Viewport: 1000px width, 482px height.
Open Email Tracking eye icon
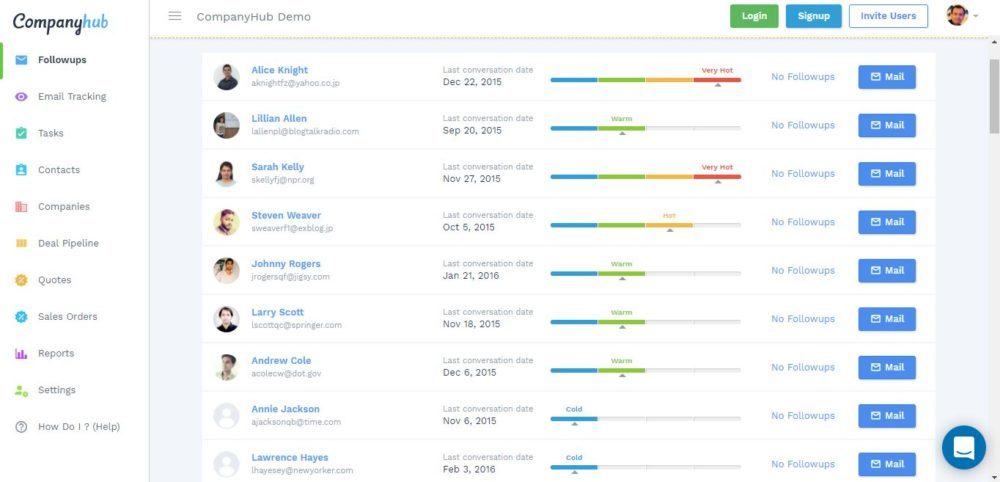[x=21, y=97]
